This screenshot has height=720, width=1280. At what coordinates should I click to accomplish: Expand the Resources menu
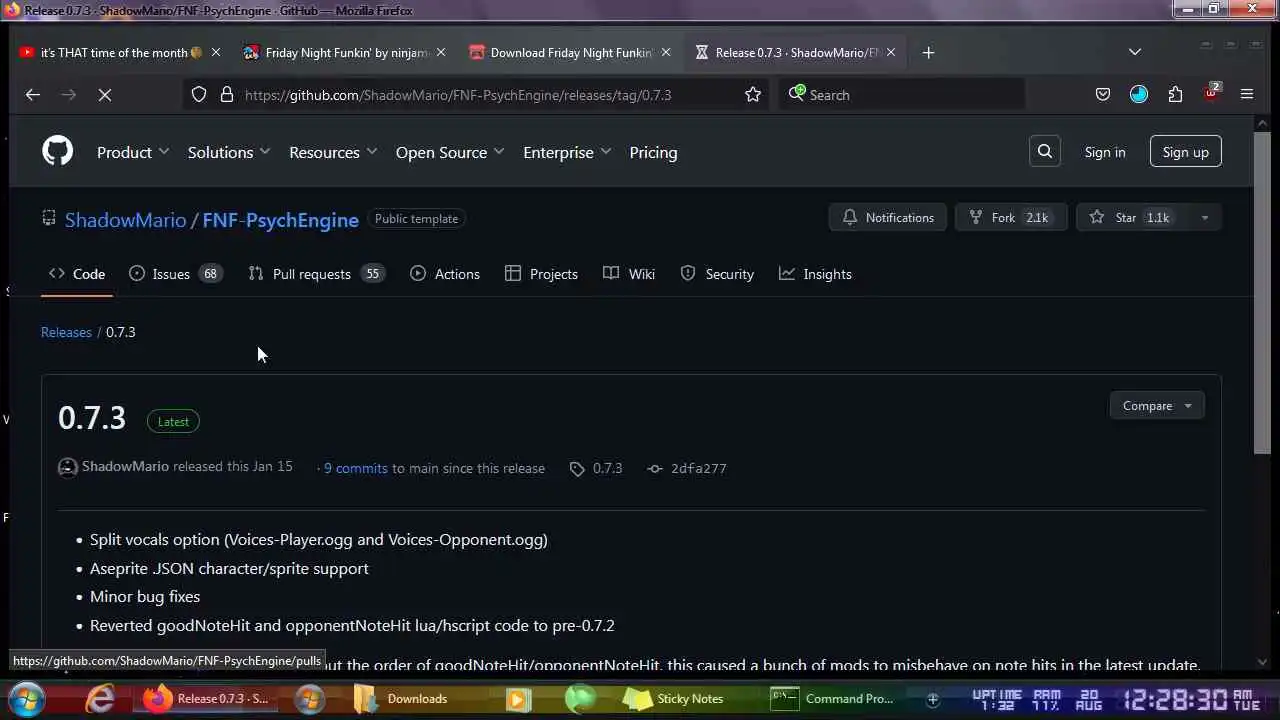[x=333, y=153]
